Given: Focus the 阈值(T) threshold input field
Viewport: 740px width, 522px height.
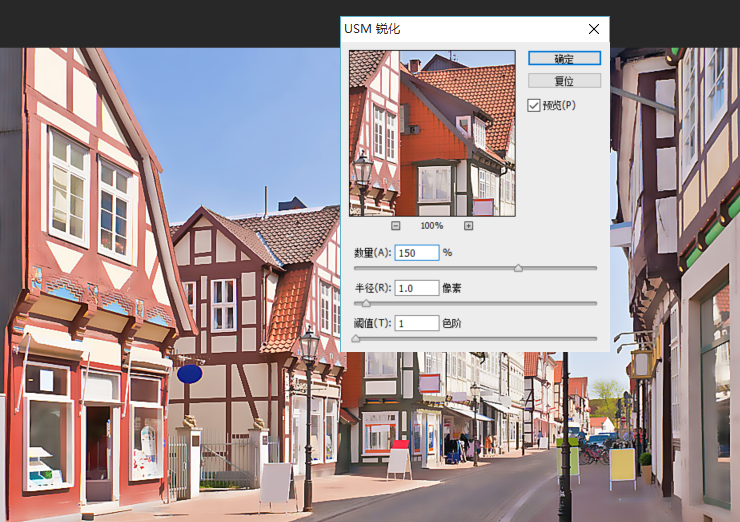Looking at the screenshot, I should (x=416, y=323).
